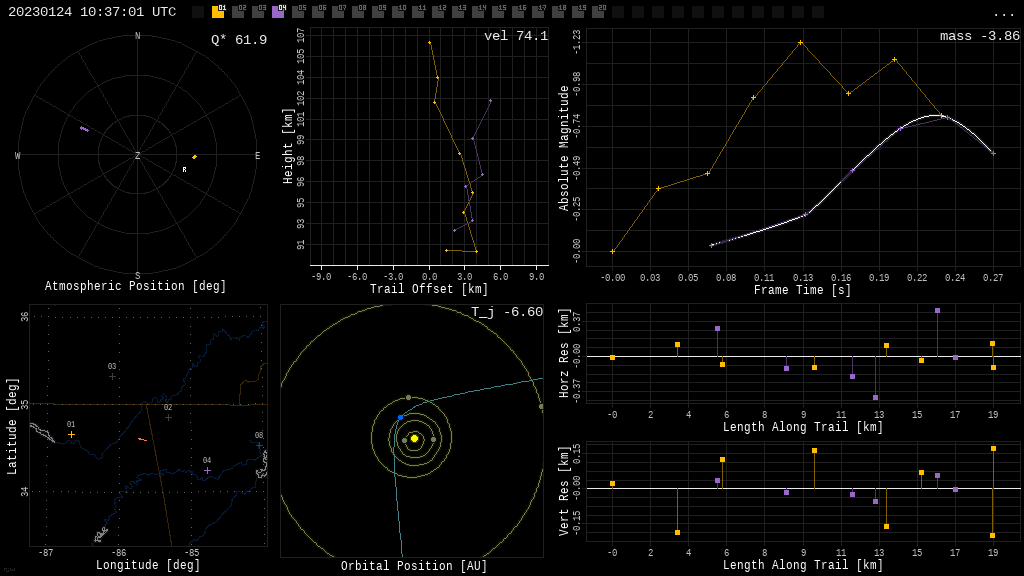Toggle the station 08 indicator square

click(x=358, y=12)
